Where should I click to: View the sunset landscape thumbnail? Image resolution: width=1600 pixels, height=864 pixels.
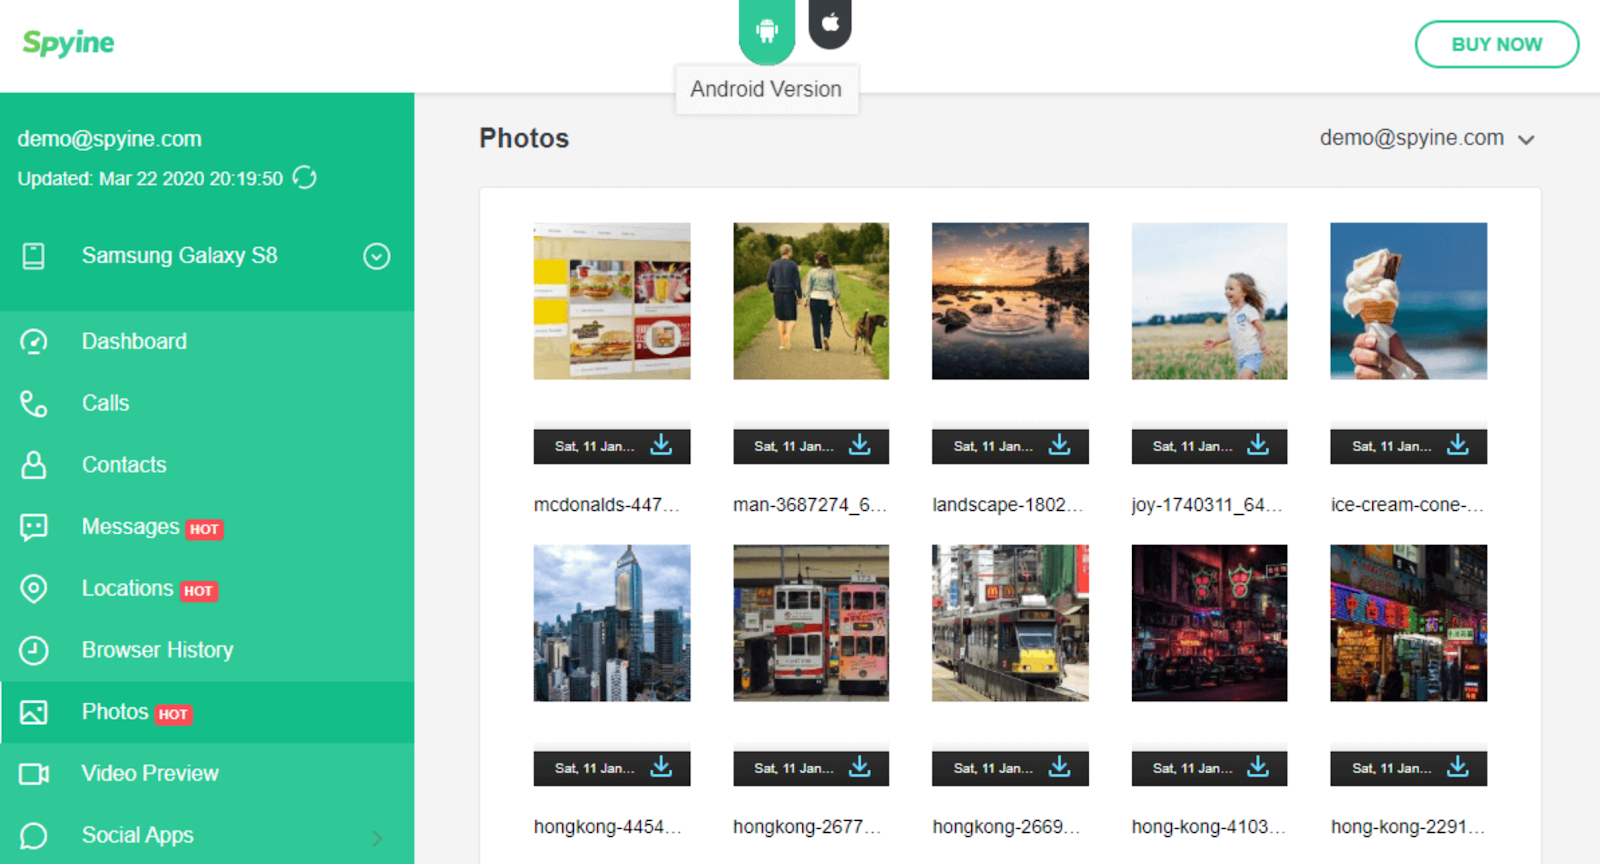click(1010, 301)
